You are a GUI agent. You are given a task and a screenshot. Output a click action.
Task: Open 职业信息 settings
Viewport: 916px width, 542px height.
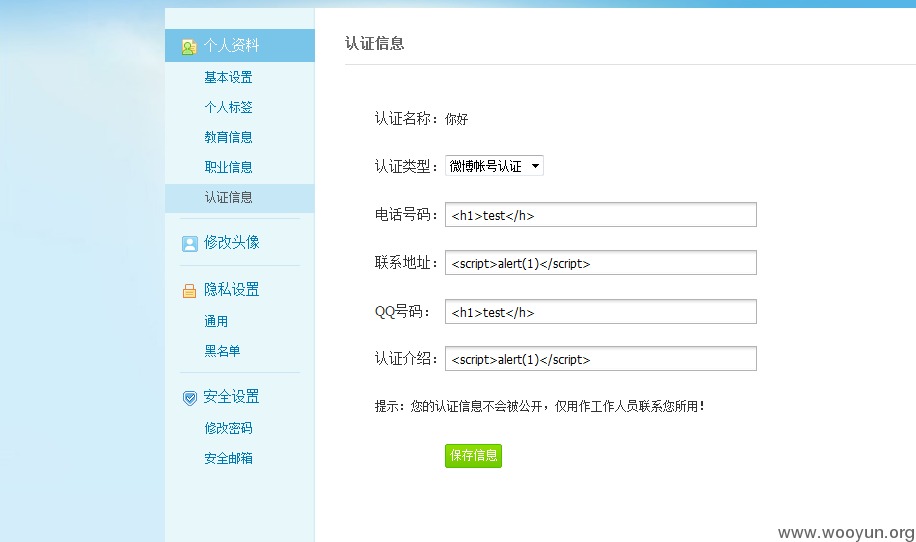tap(228, 168)
